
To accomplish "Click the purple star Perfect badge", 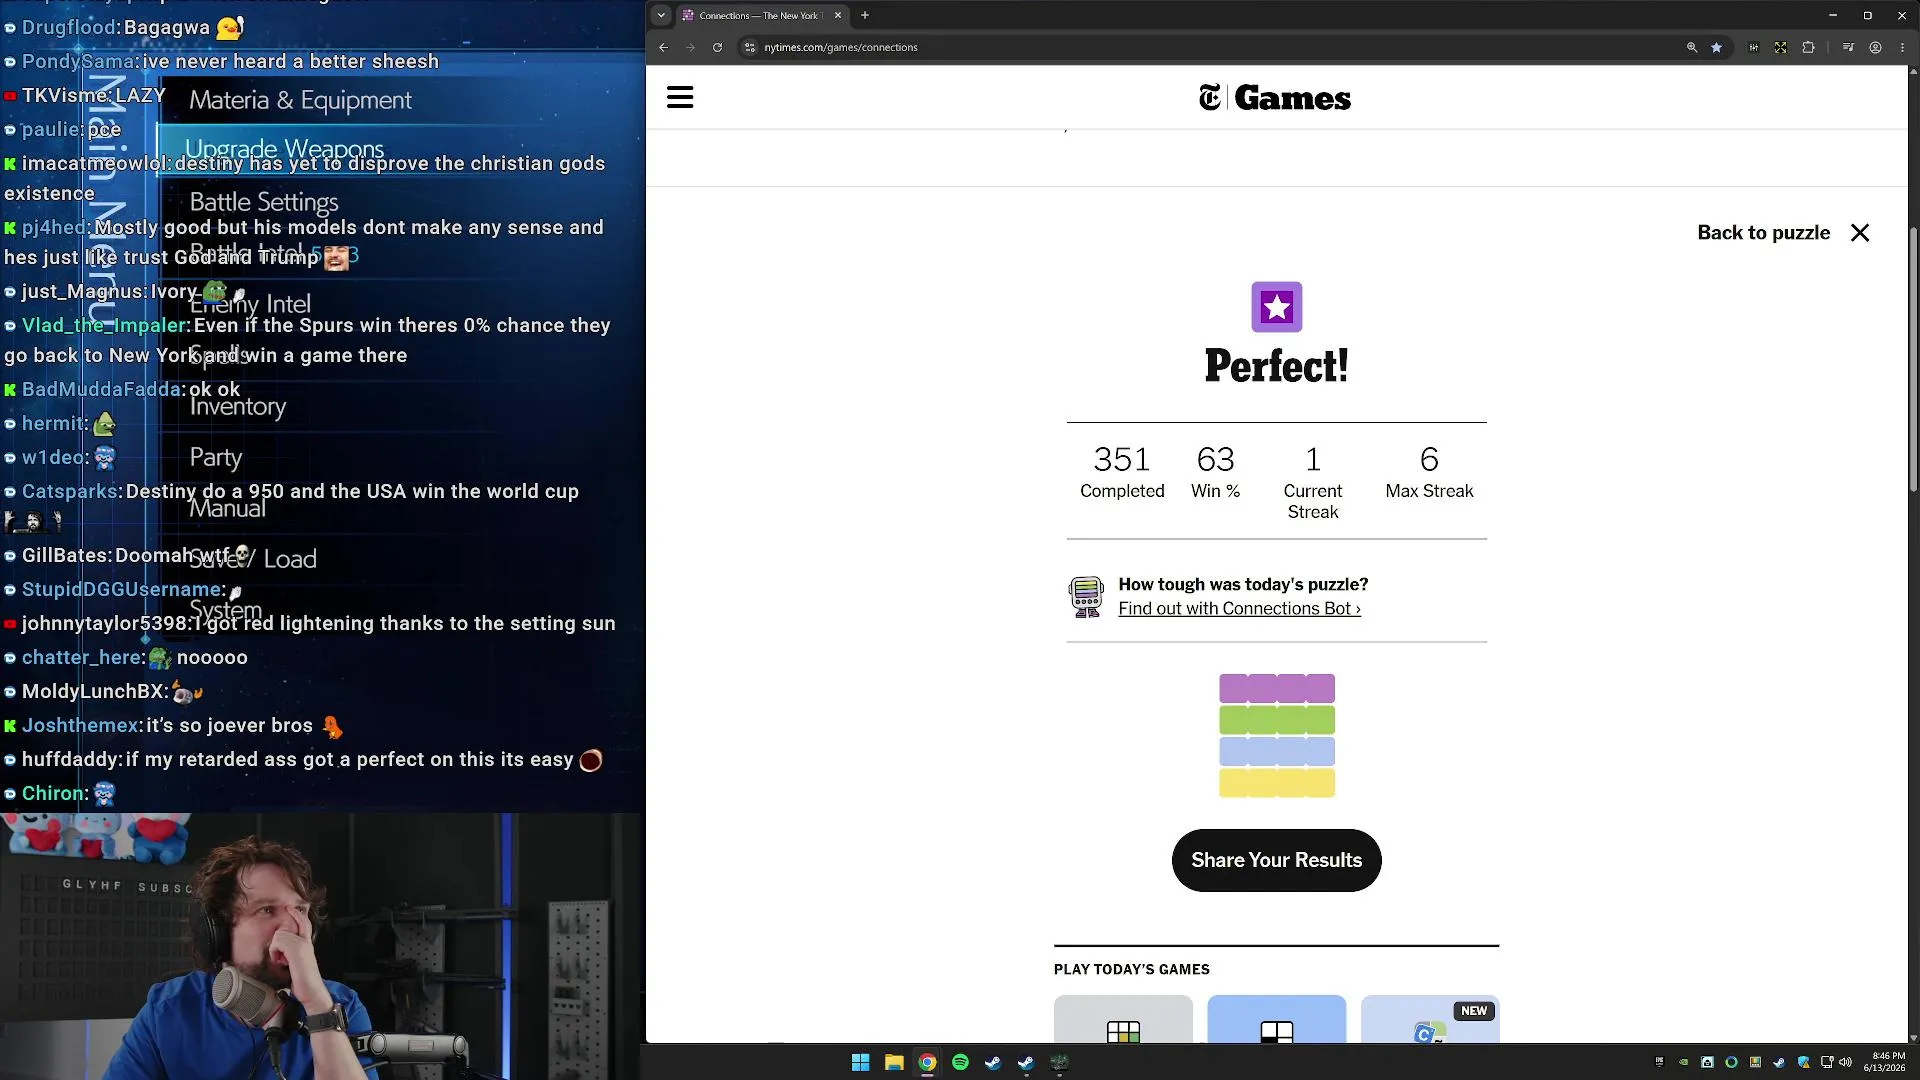I will (x=1277, y=307).
